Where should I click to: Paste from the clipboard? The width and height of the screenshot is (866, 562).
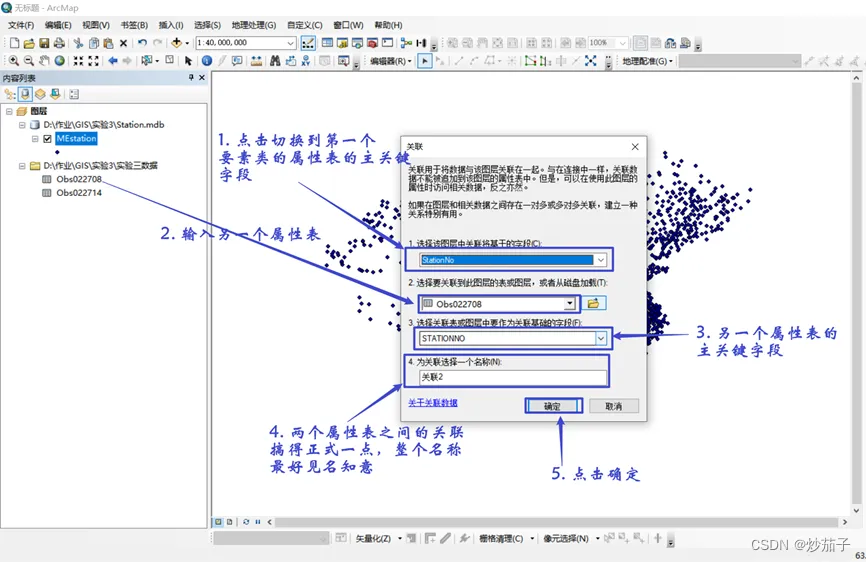(x=108, y=43)
